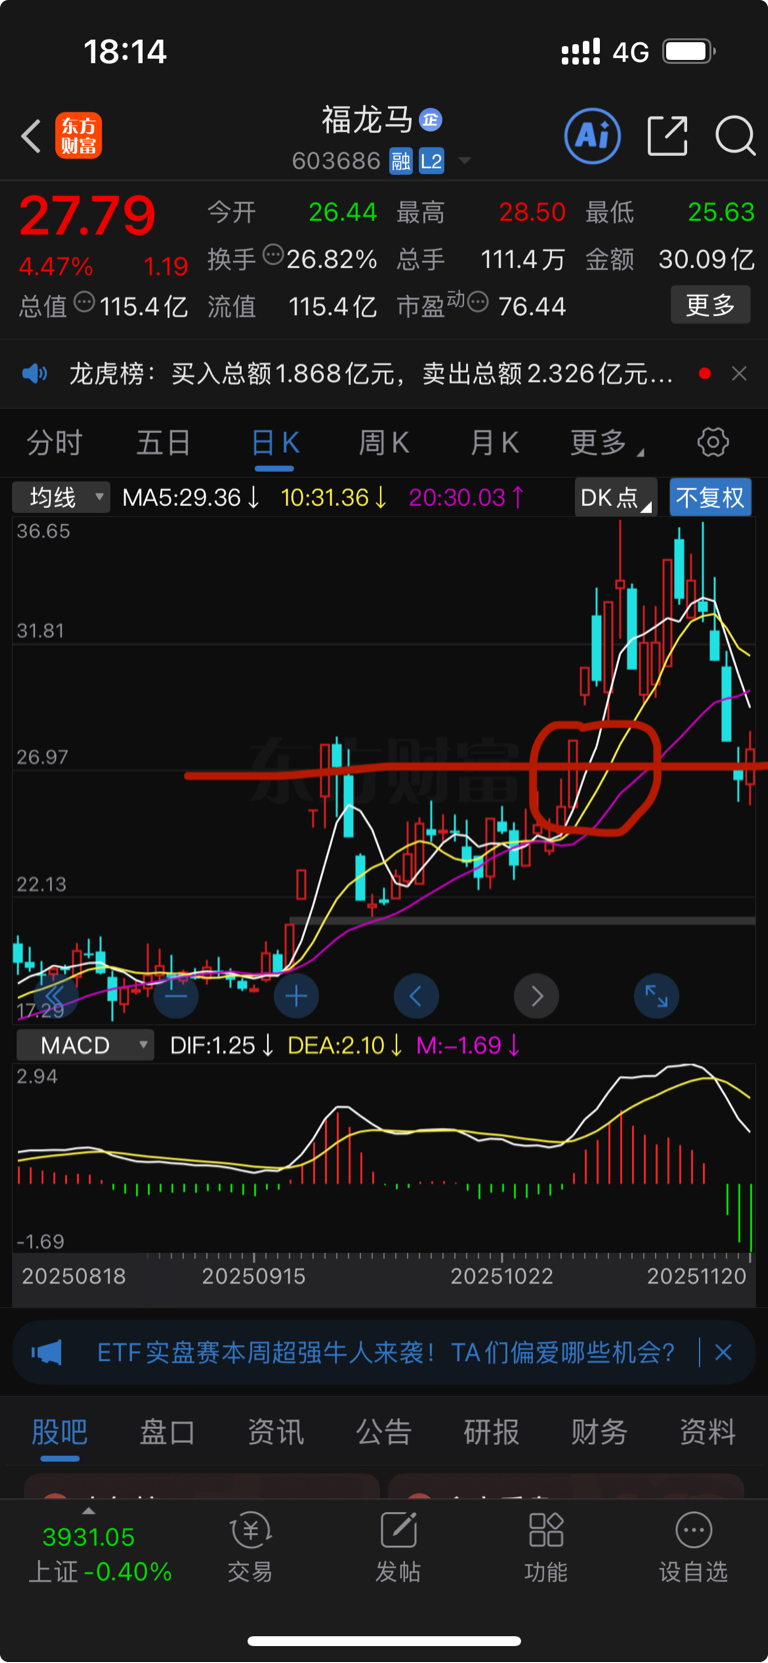Tap the 最高 28.50 value
The image size is (768, 1663).
click(532, 212)
